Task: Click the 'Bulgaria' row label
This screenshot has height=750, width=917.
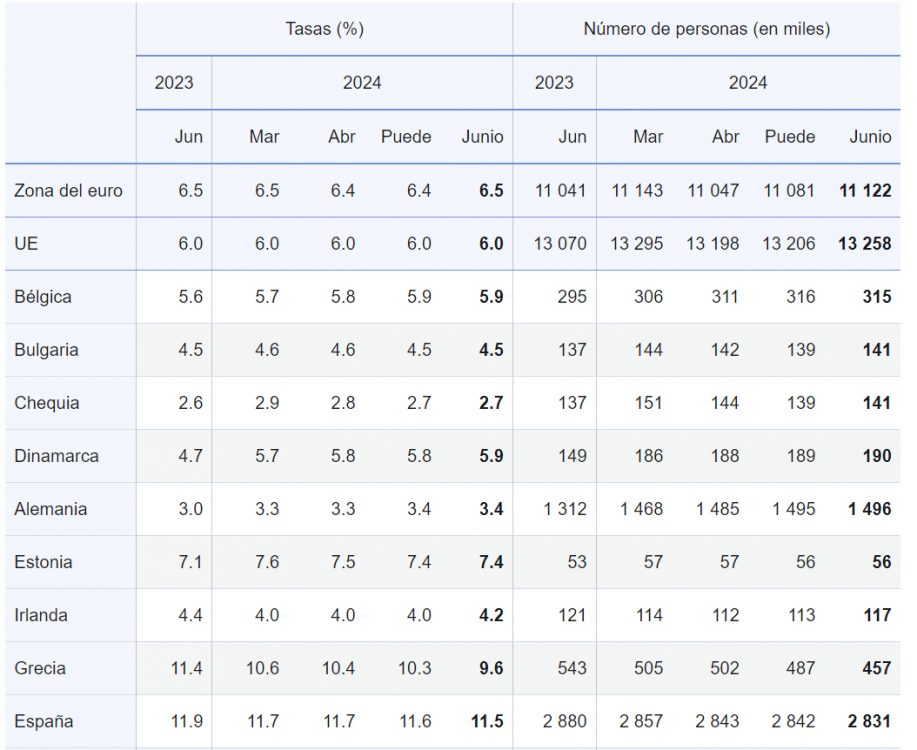Action: pyautogui.click(x=47, y=350)
